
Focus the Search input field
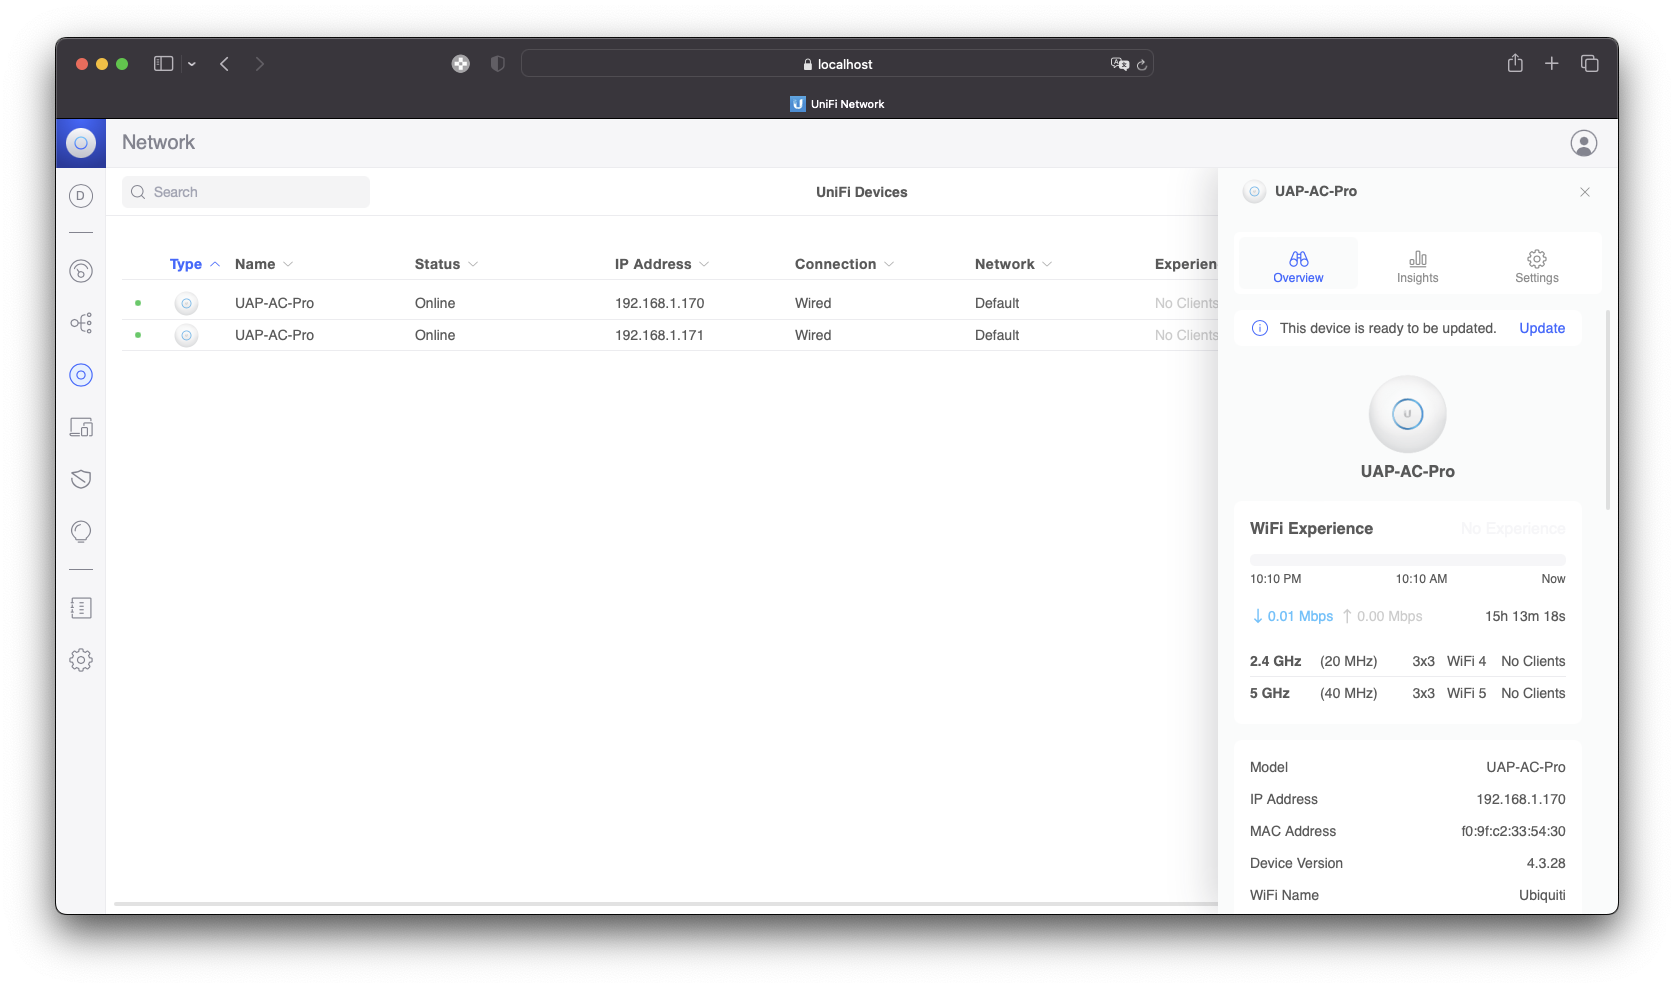point(246,192)
